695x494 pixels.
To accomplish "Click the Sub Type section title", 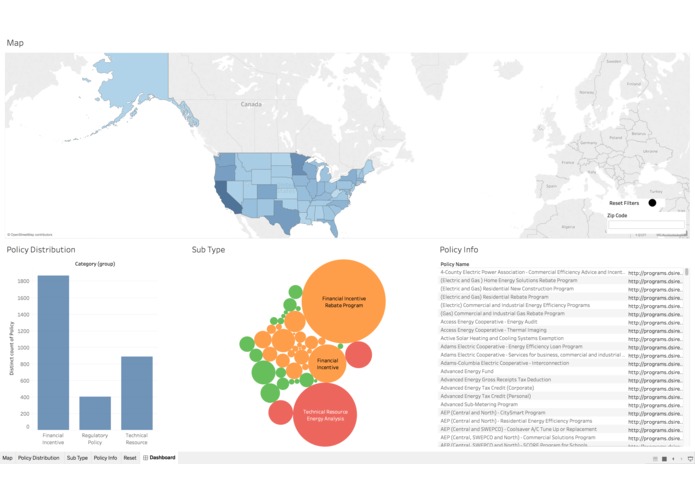I will click(x=208, y=250).
